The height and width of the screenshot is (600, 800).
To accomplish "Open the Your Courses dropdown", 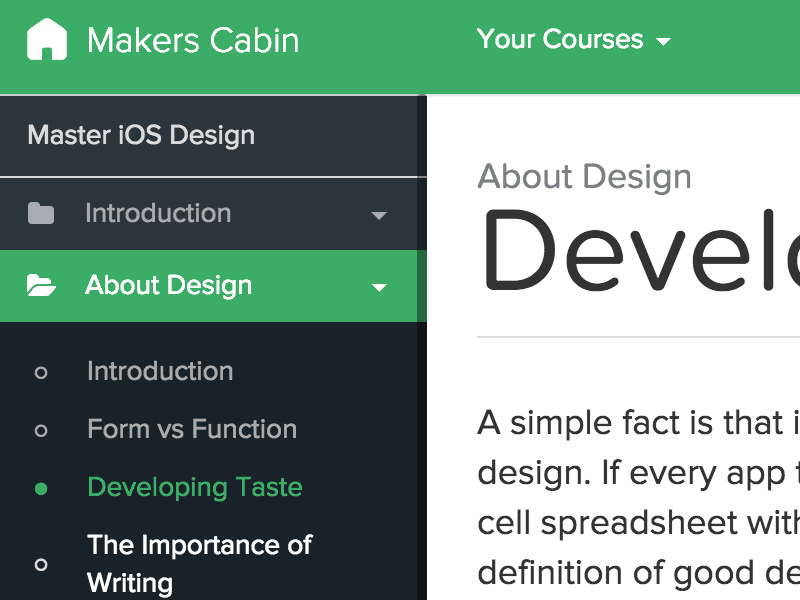I will (560, 40).
